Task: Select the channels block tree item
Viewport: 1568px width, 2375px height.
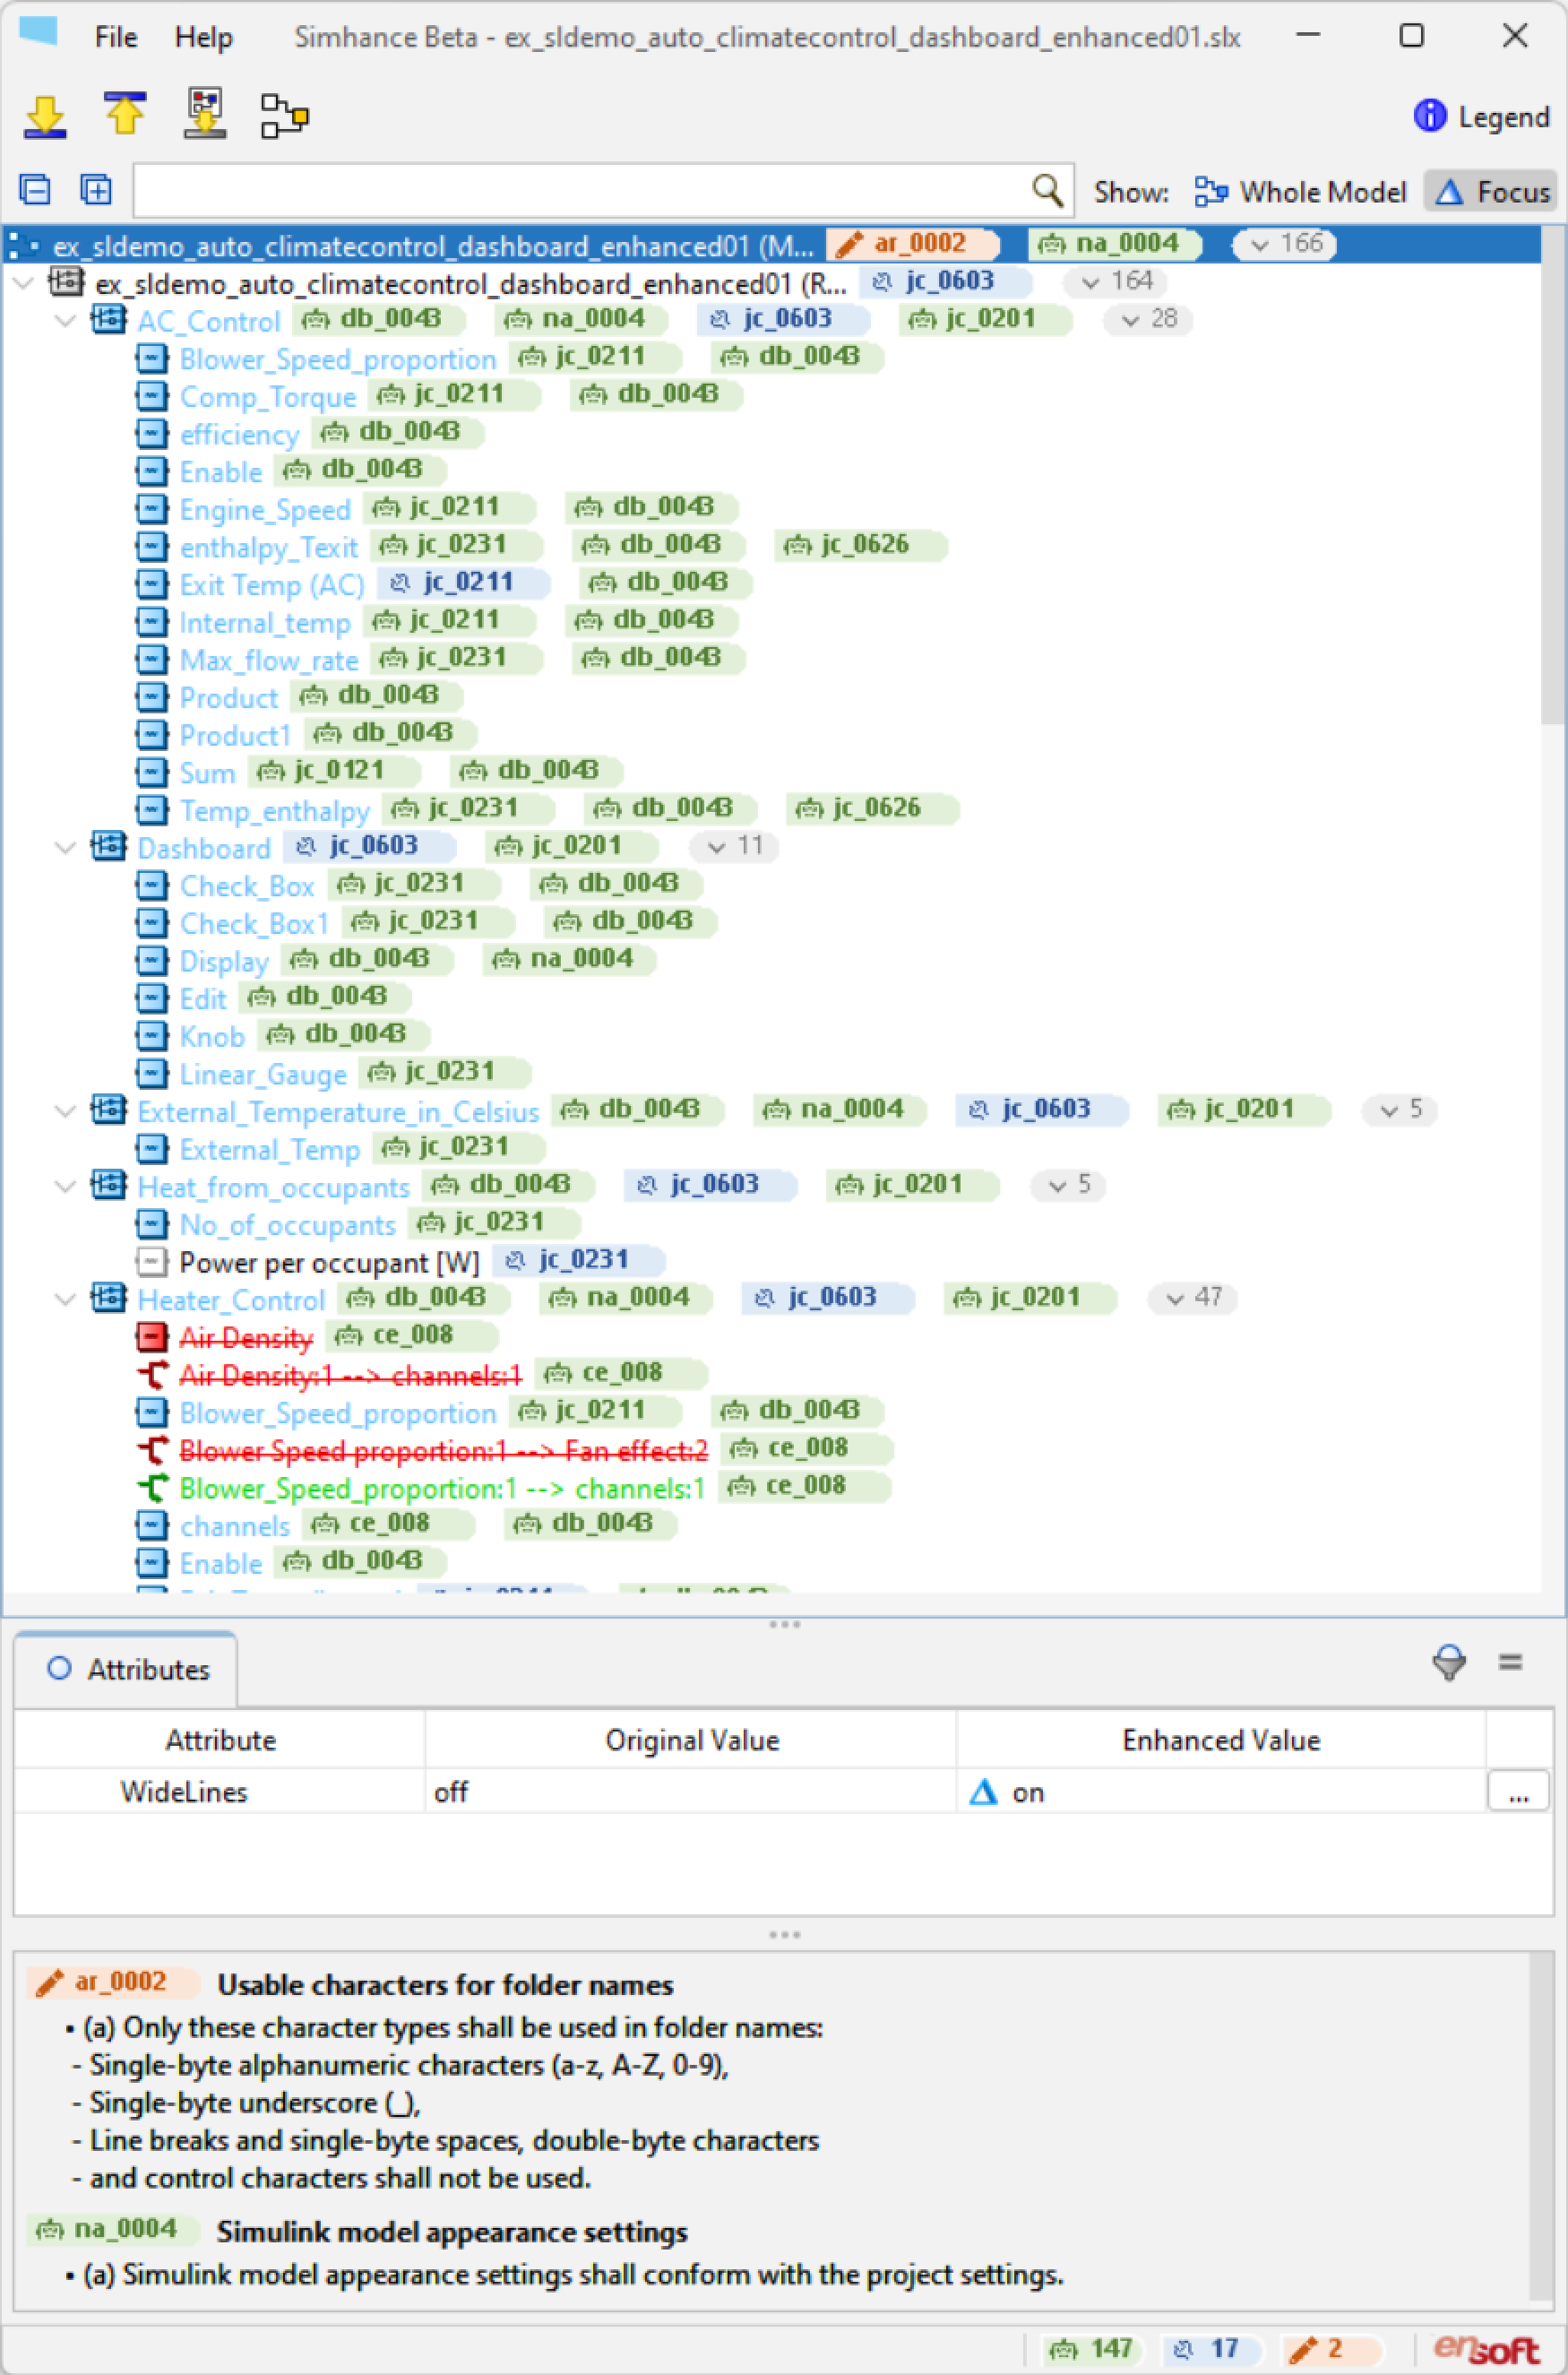Action: click(x=235, y=1525)
